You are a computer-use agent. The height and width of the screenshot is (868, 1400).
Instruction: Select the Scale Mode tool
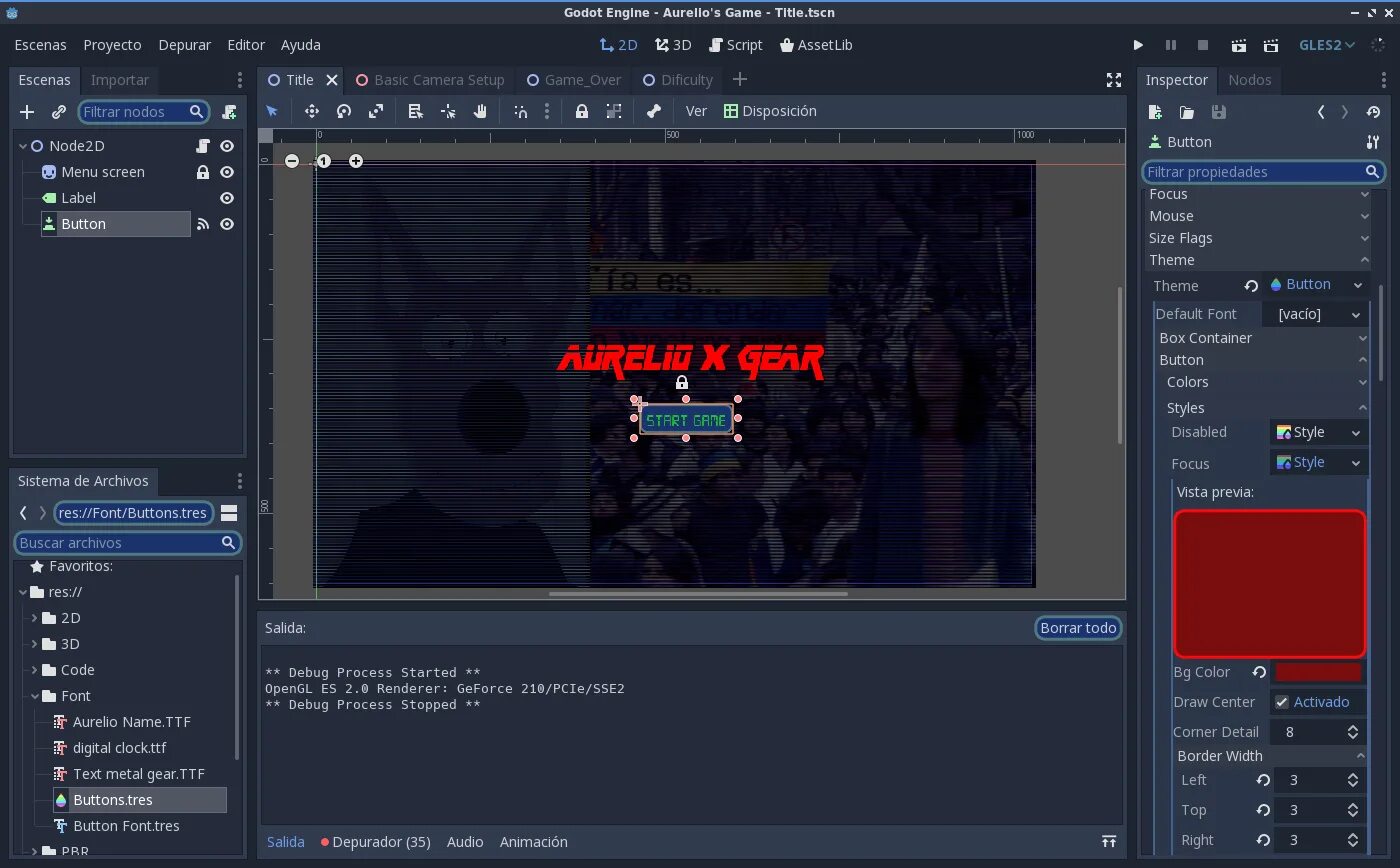pos(376,111)
